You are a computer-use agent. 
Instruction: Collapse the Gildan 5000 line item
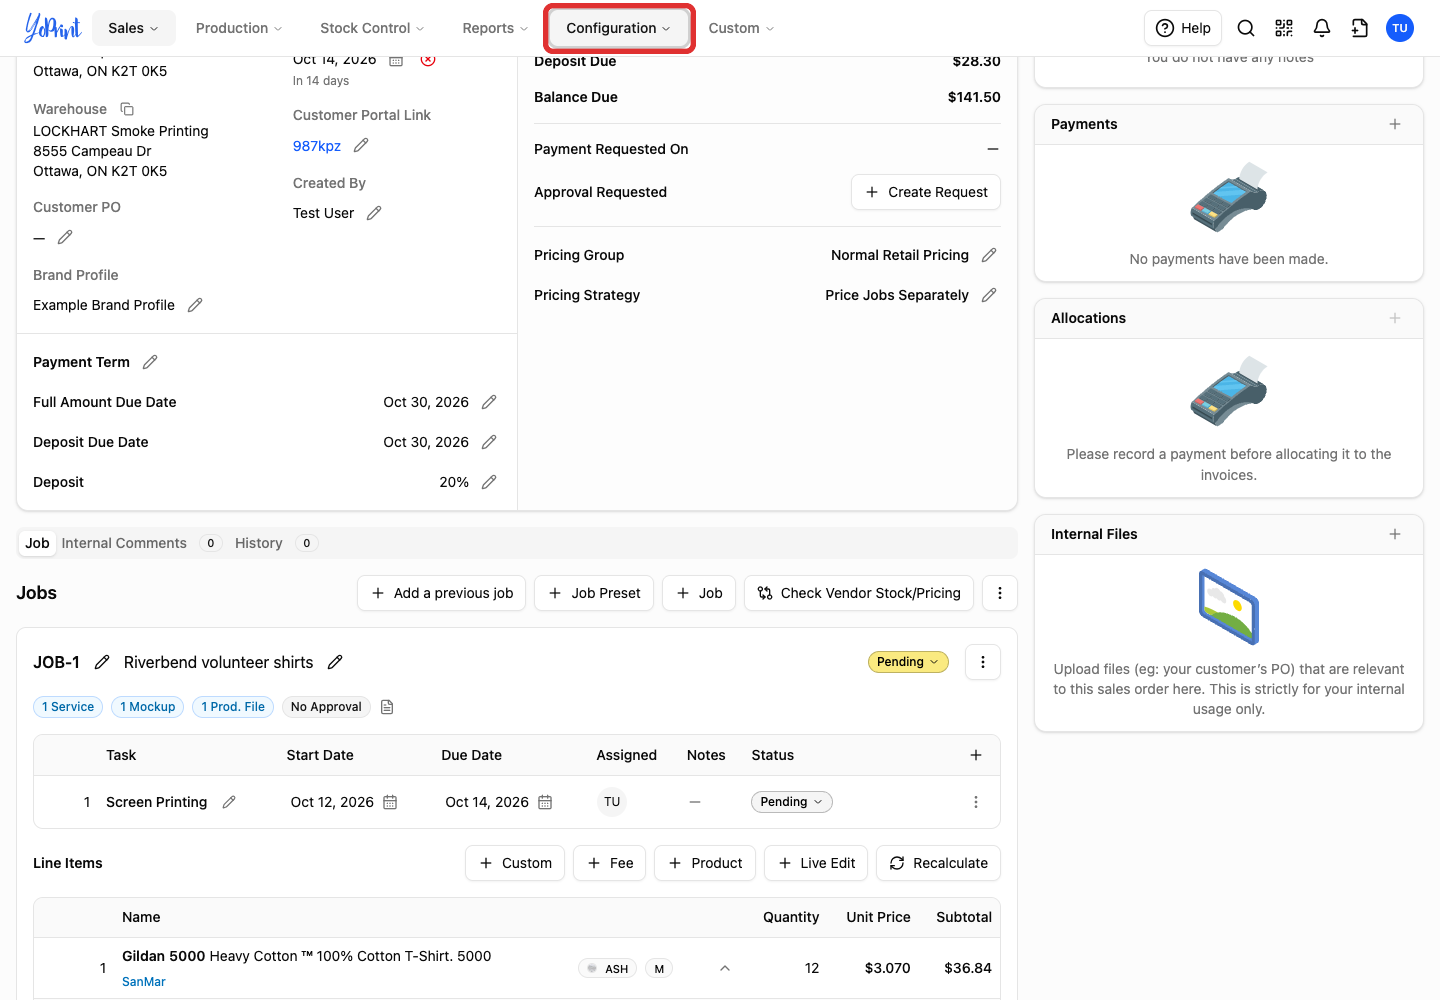725,968
